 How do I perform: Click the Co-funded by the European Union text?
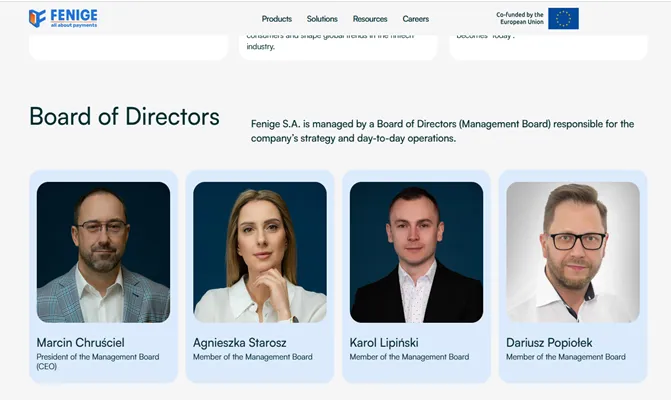coord(520,18)
